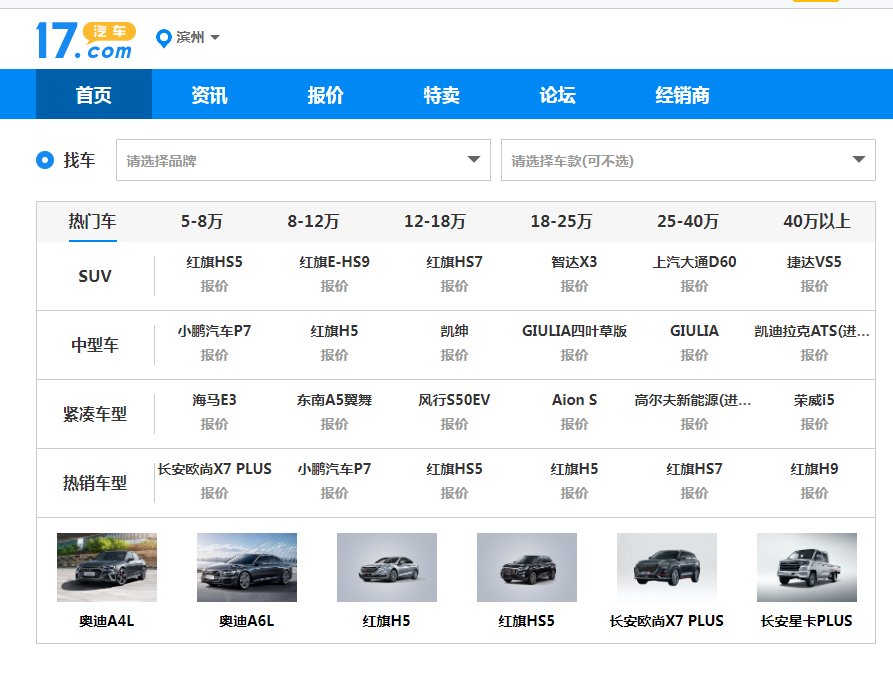Switch to the 25-40万 price tab
This screenshot has height=683, width=893.
click(688, 221)
